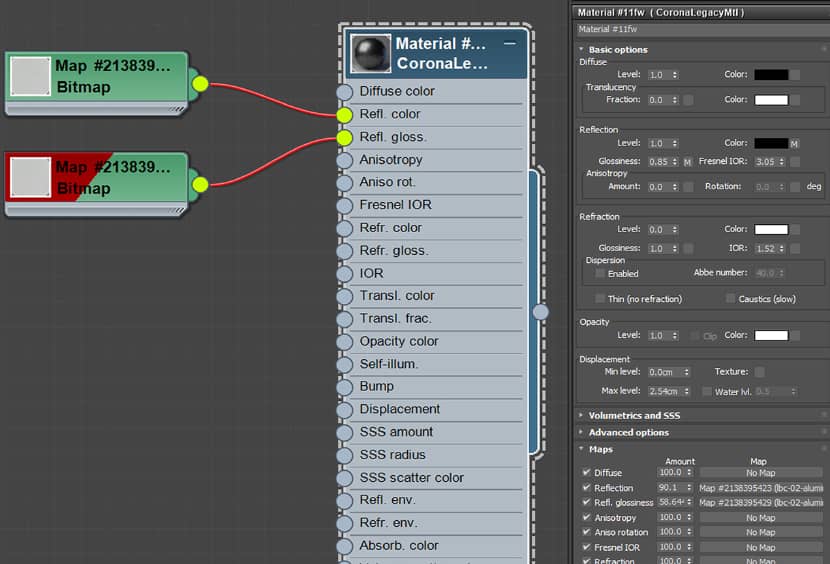The image size is (830, 564).
Task: Click the Bump input socket
Action: pos(345,387)
